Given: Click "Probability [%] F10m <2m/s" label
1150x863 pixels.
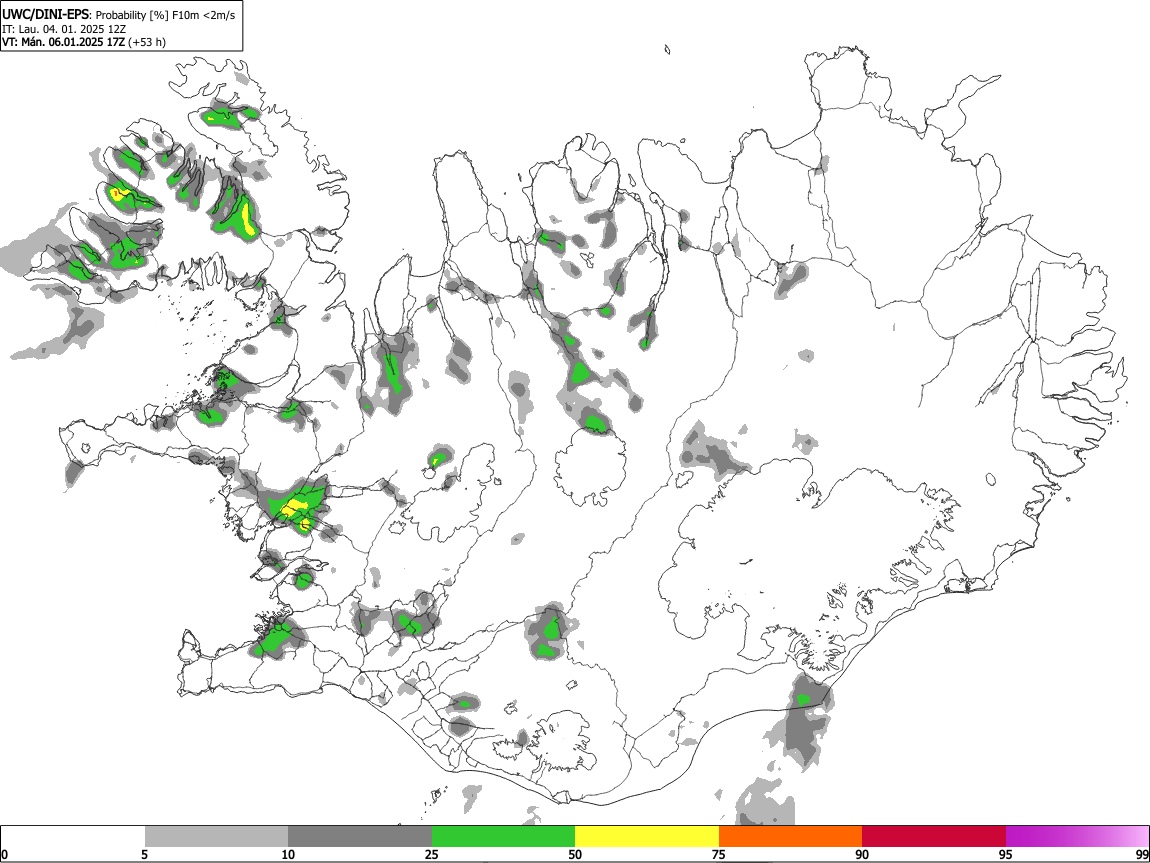Looking at the screenshot, I should click(x=166, y=15).
